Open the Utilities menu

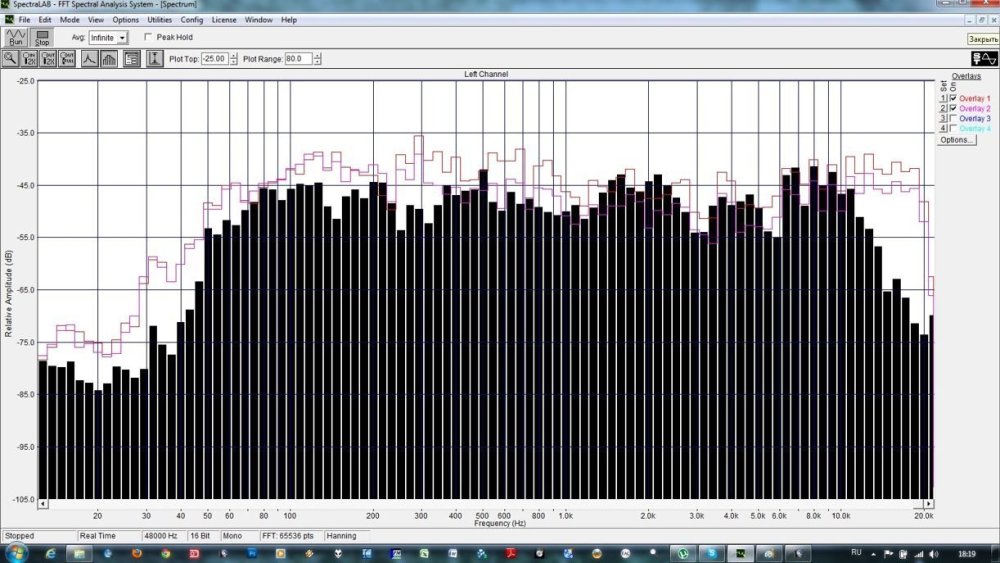(x=159, y=20)
